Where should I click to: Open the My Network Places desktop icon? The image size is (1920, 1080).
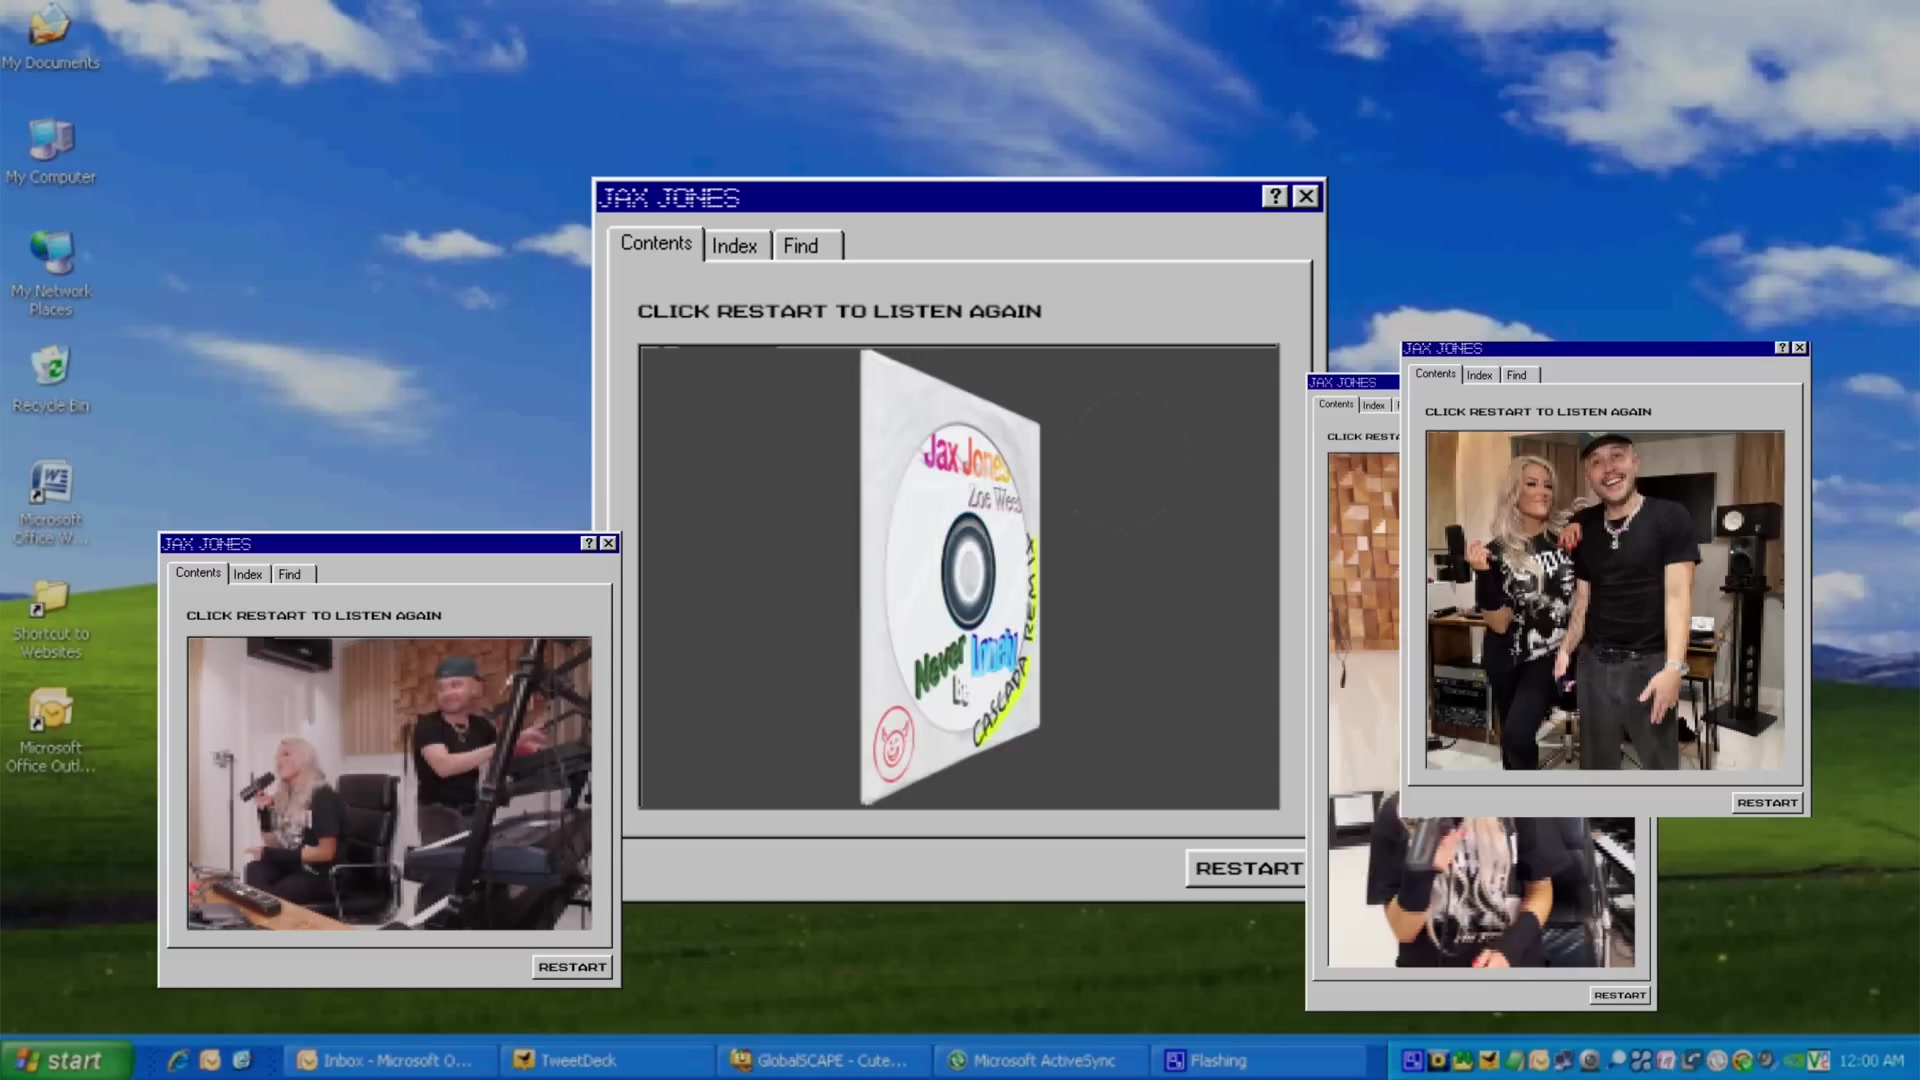[x=51, y=274]
